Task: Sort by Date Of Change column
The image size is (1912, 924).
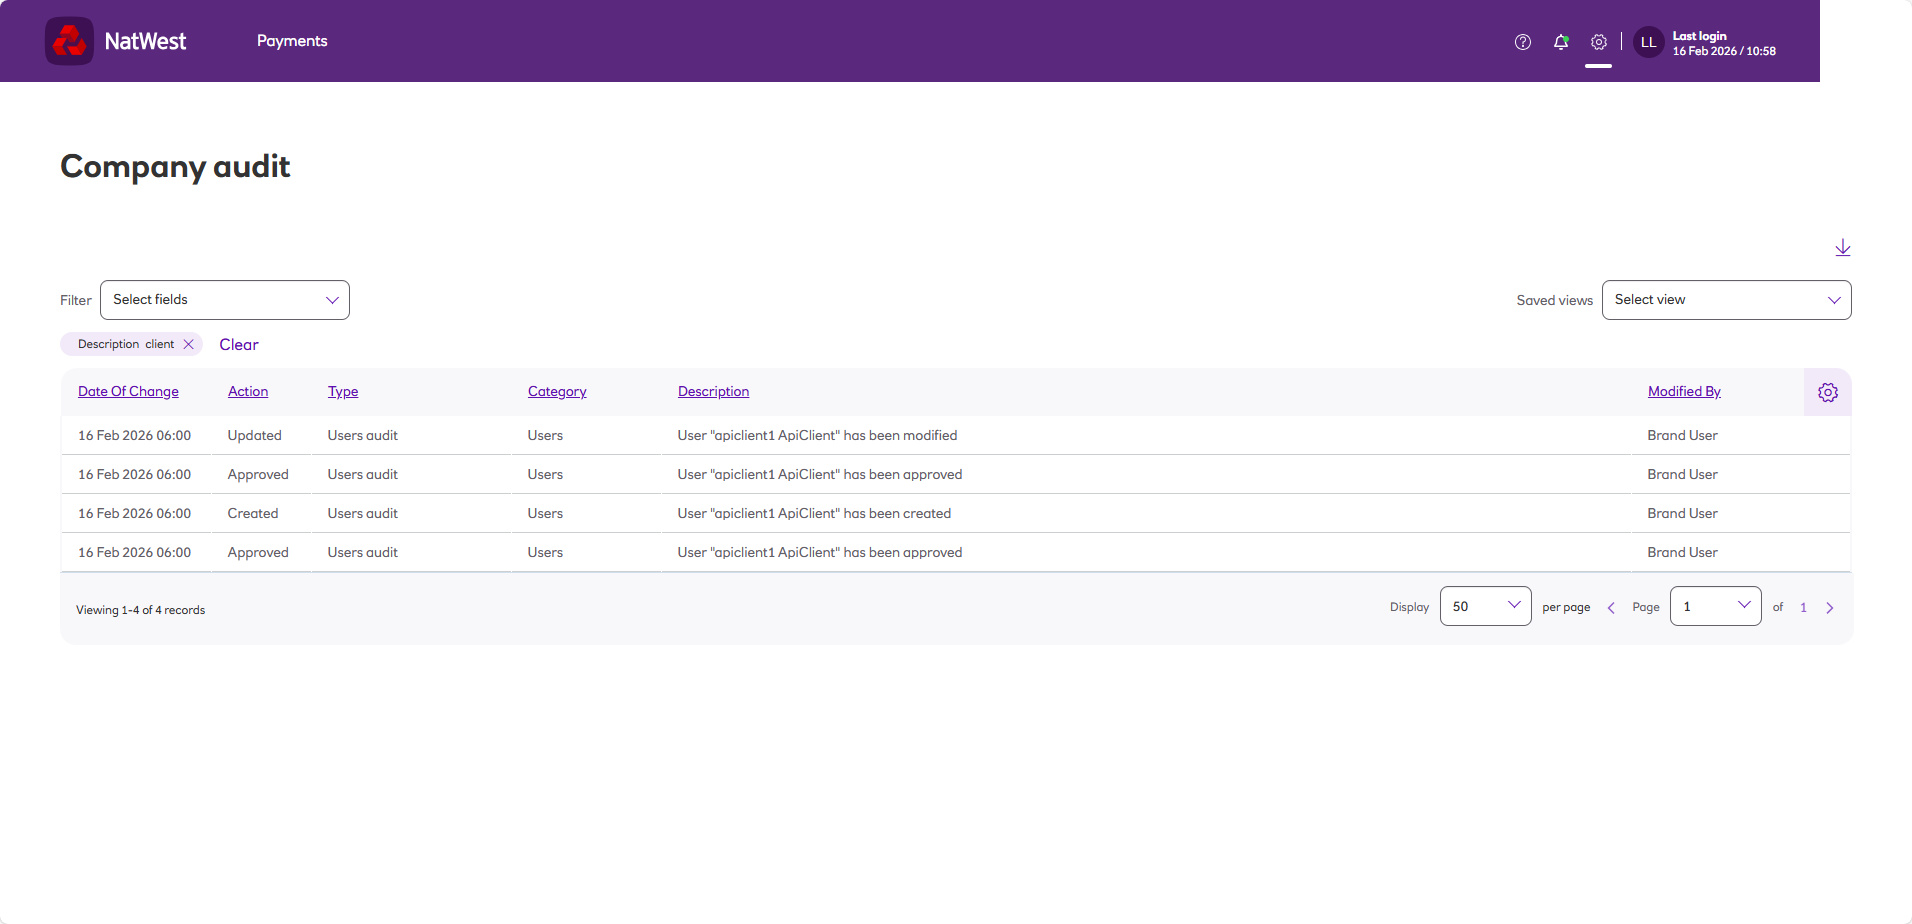Action: click(x=128, y=392)
